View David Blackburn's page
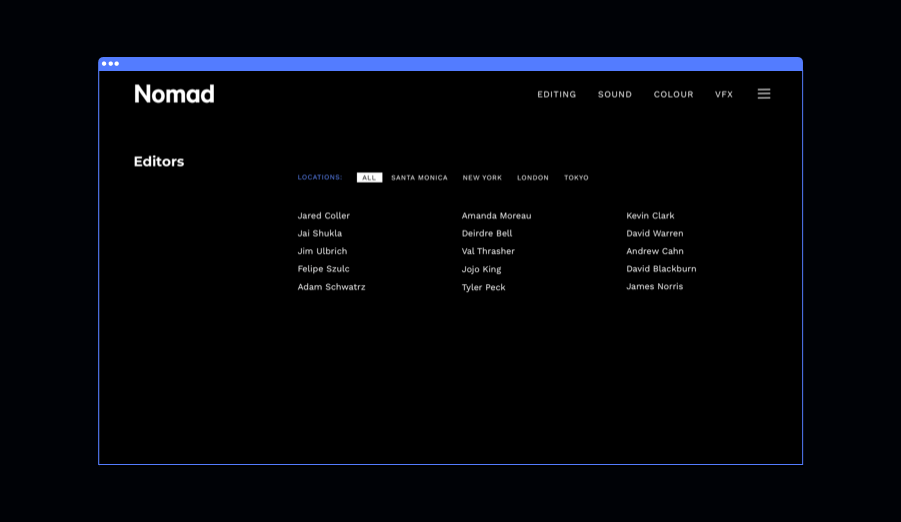 [x=661, y=269]
